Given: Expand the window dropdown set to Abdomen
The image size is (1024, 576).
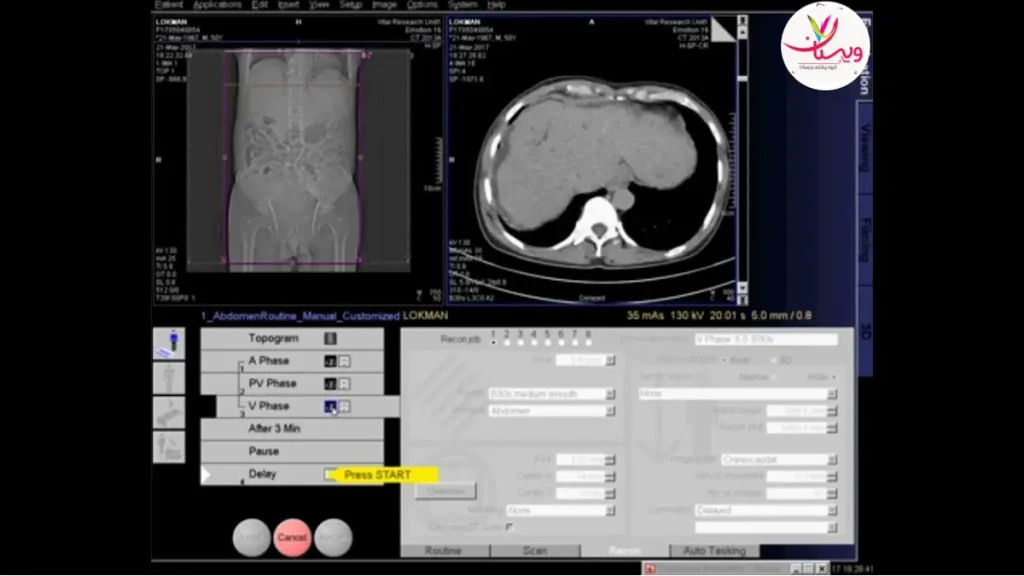Looking at the screenshot, I should (x=610, y=411).
